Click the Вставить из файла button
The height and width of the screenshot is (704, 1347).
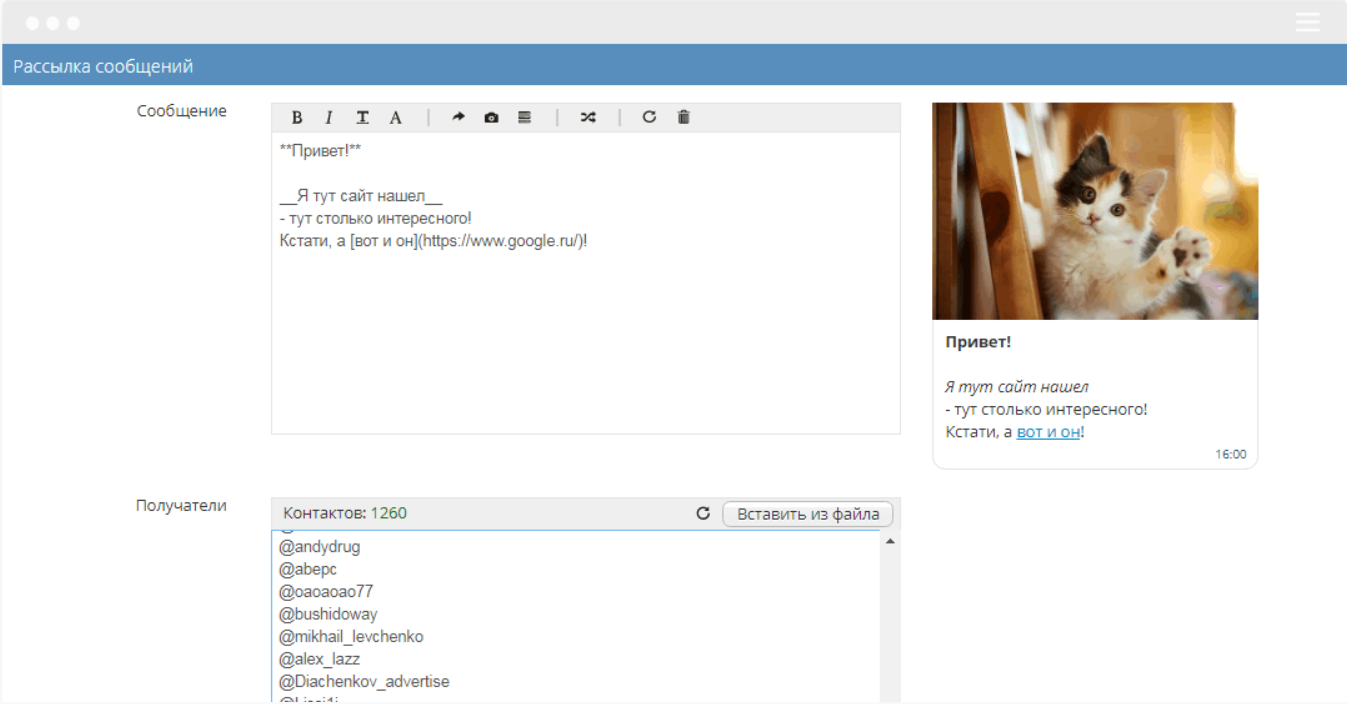click(808, 514)
